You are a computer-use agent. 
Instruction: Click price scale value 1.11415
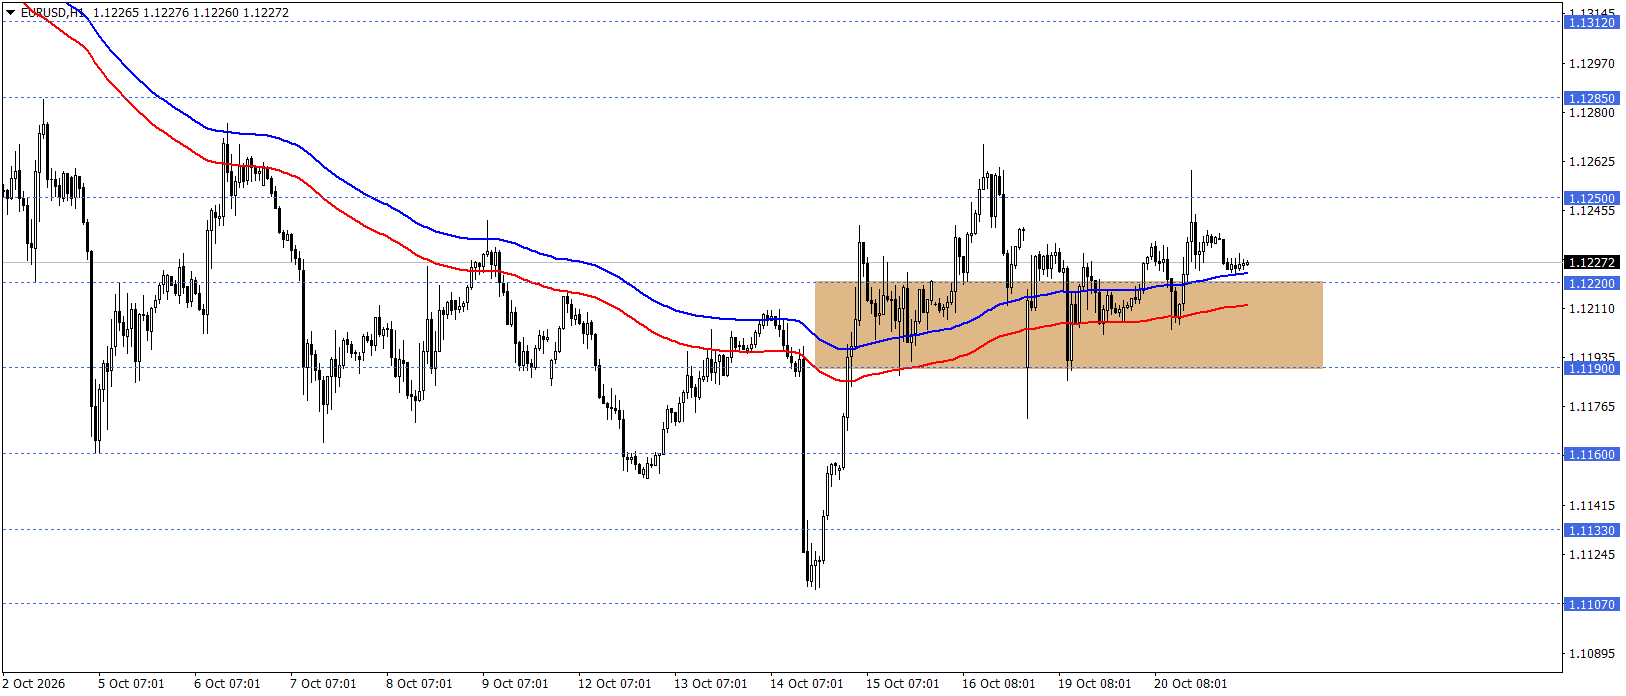(1592, 505)
